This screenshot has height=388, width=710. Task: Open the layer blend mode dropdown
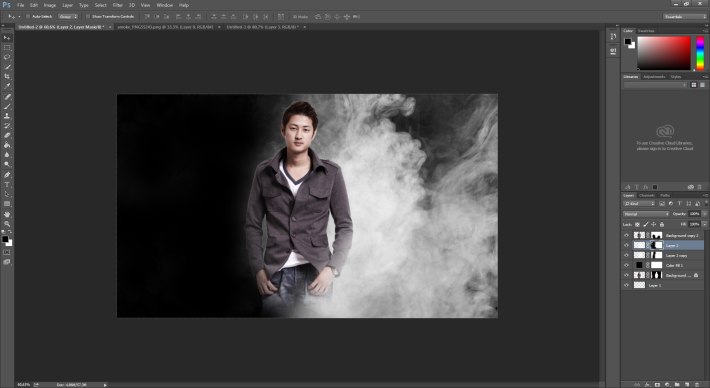click(646, 214)
